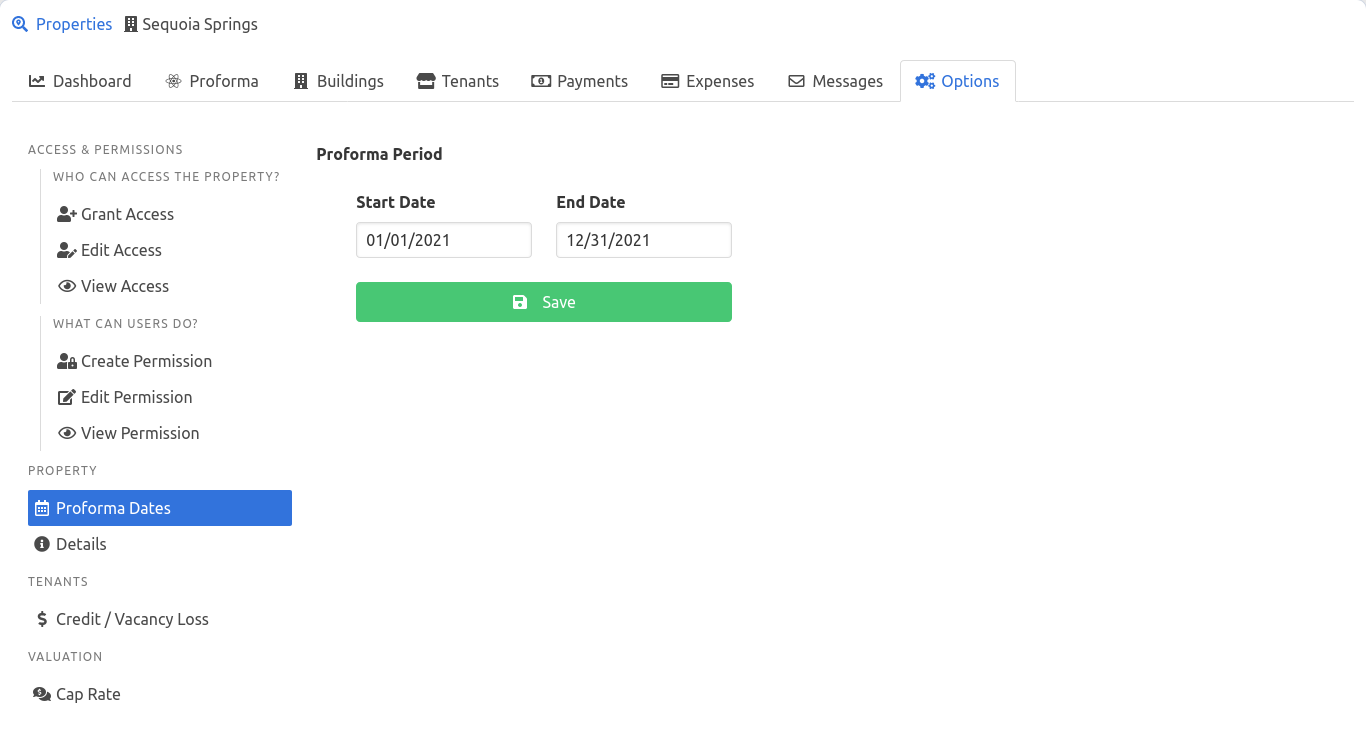
Task: Click the Edit Permission pencil icon
Action: coord(67,397)
